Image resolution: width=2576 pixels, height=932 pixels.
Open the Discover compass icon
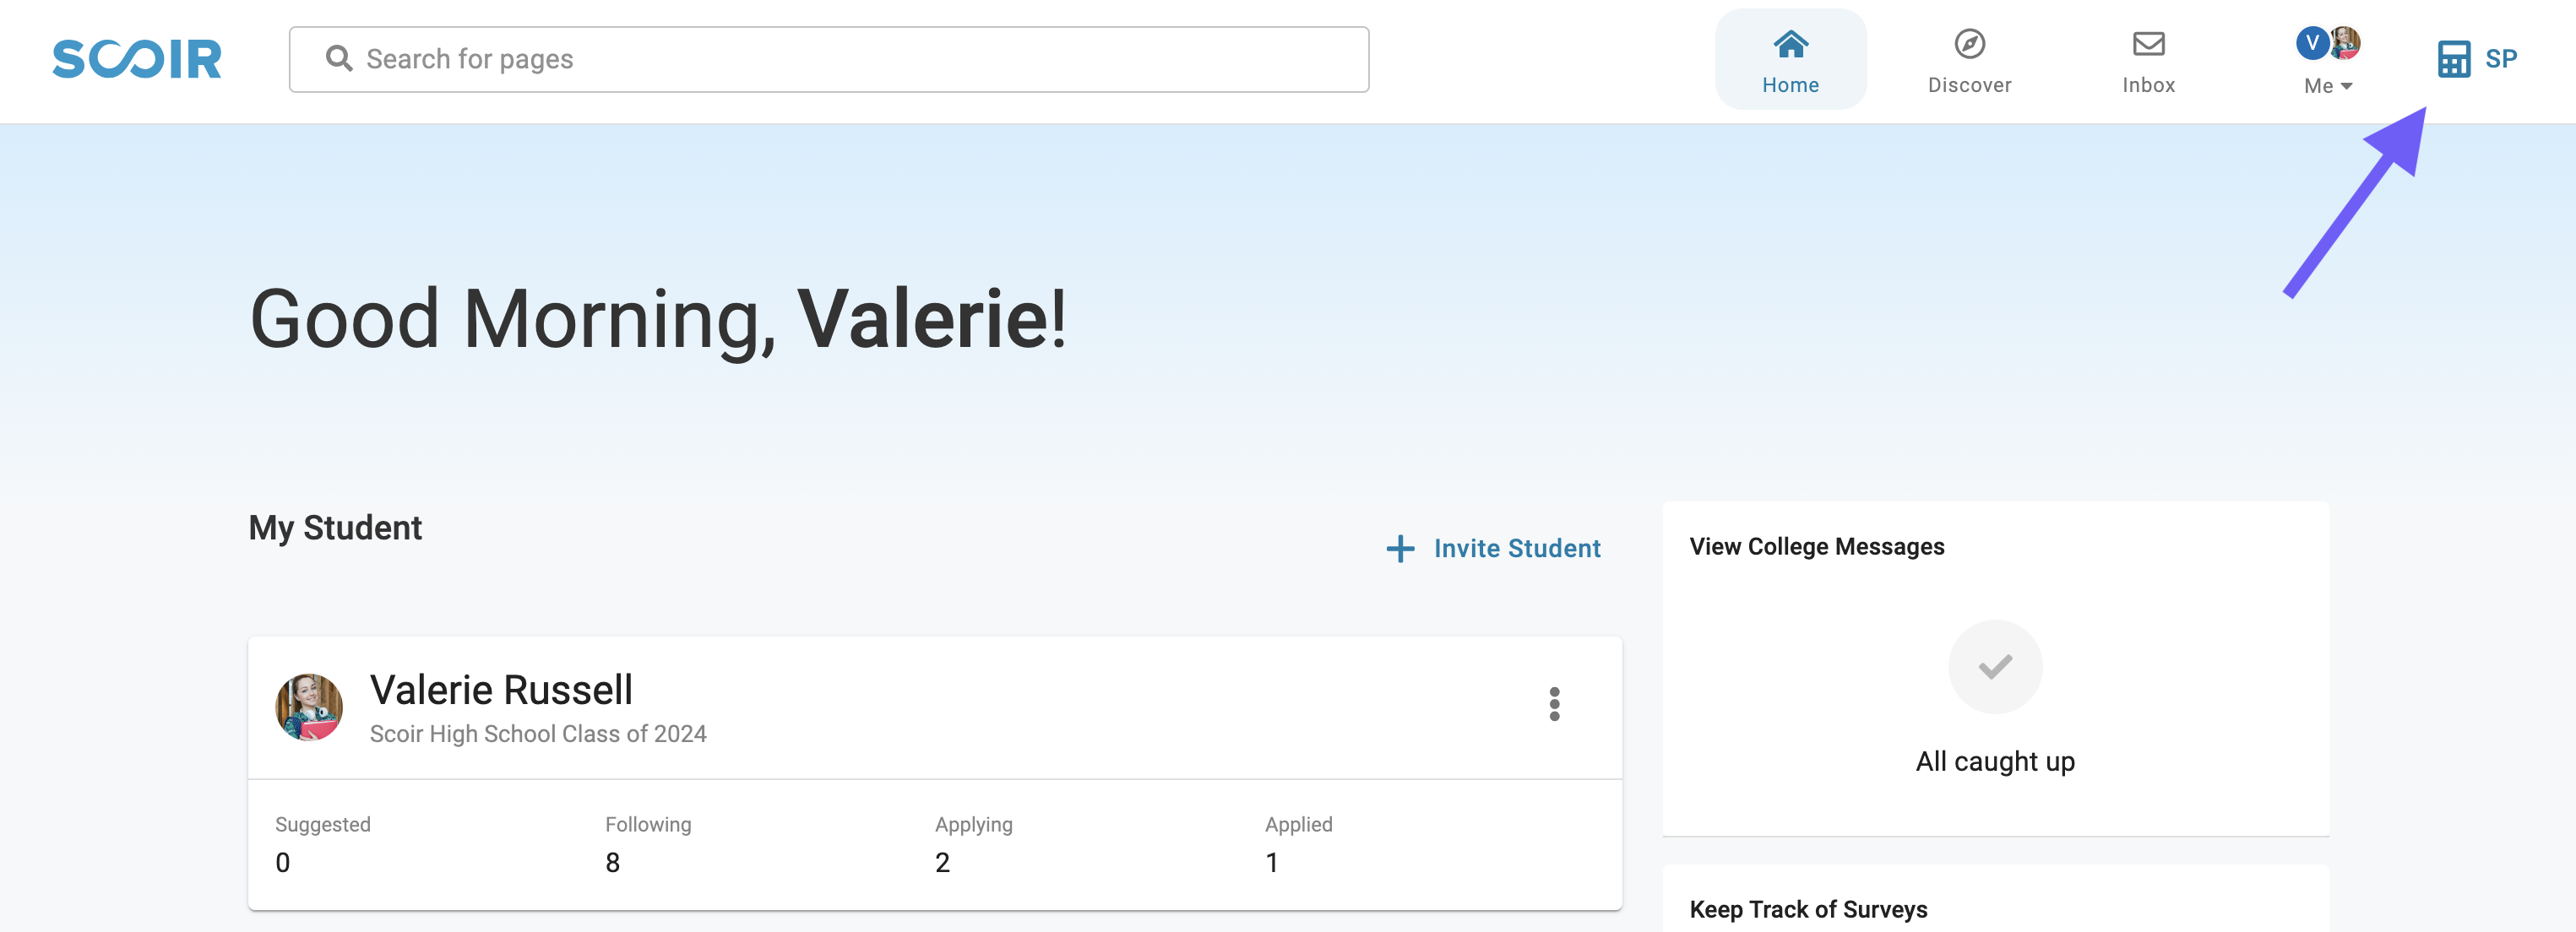pos(1969,44)
